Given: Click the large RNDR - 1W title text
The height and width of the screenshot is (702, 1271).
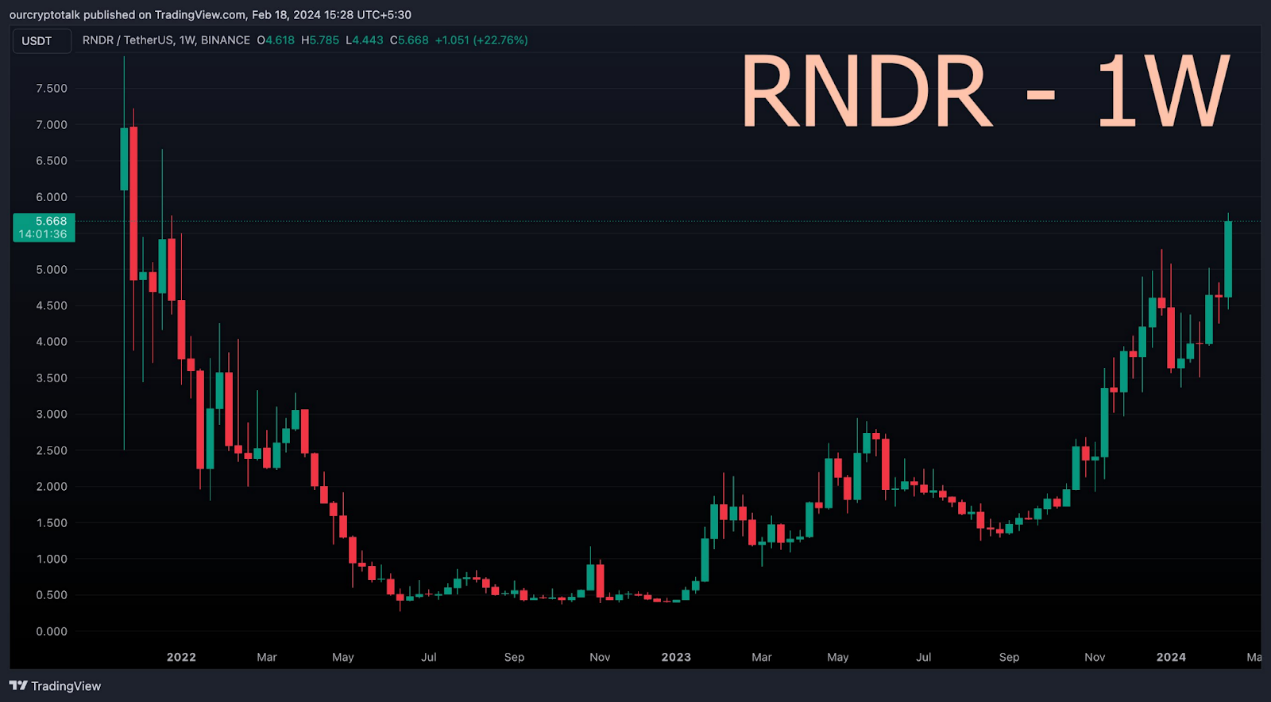Looking at the screenshot, I should tap(983, 92).
